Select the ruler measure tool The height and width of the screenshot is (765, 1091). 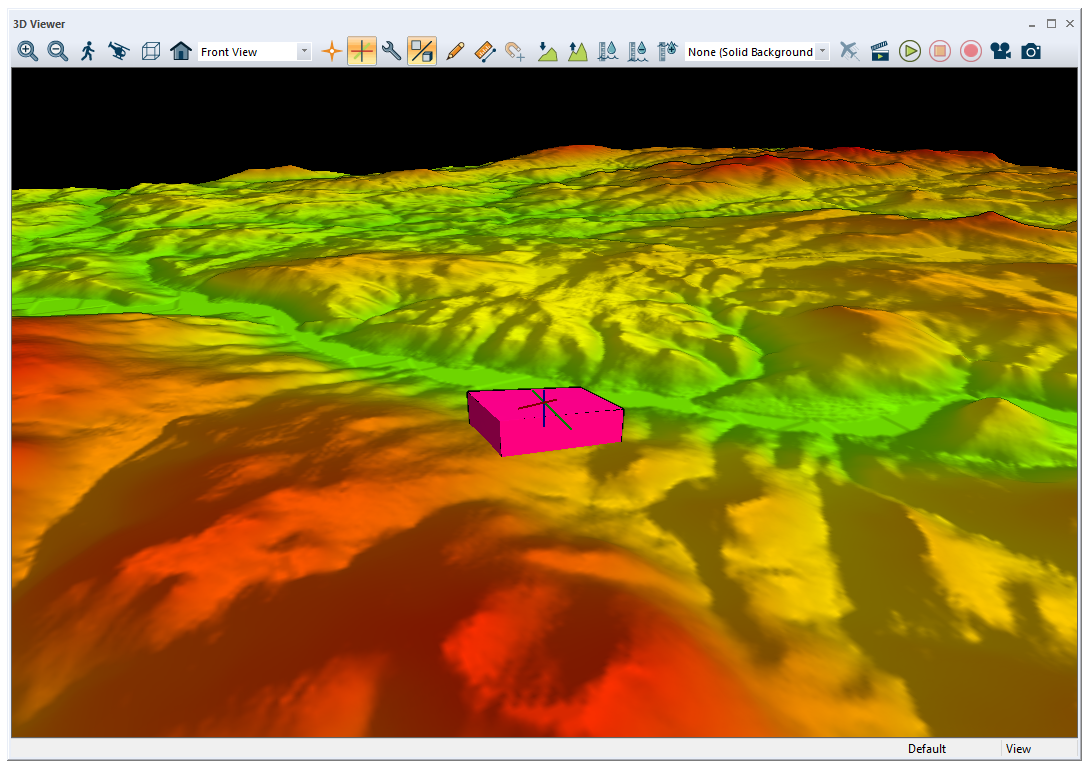[485, 52]
